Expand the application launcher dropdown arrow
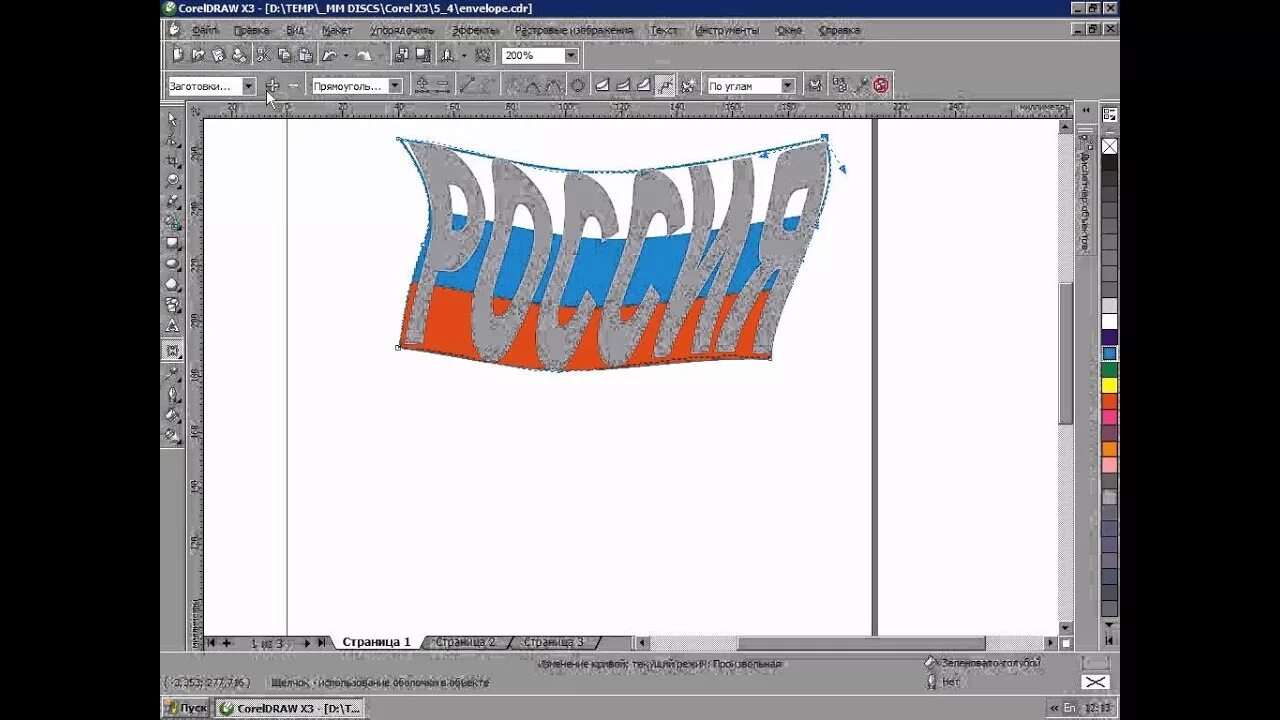This screenshot has height=720, width=1280. (x=464, y=55)
